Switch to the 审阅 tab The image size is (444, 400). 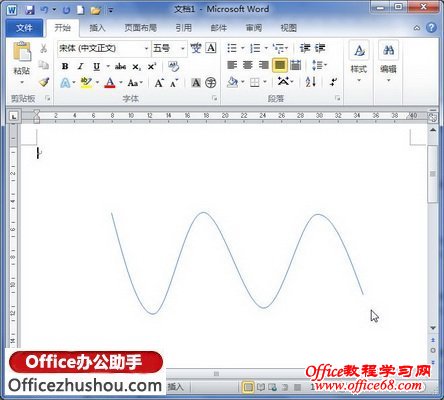254,28
